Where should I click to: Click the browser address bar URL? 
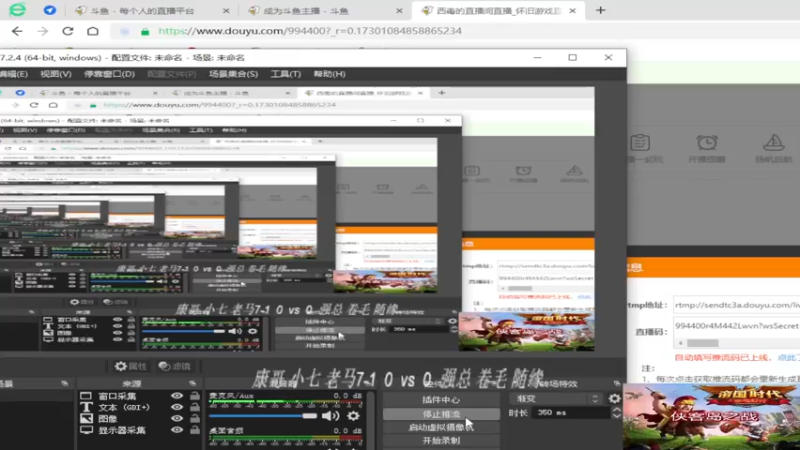click(310, 31)
